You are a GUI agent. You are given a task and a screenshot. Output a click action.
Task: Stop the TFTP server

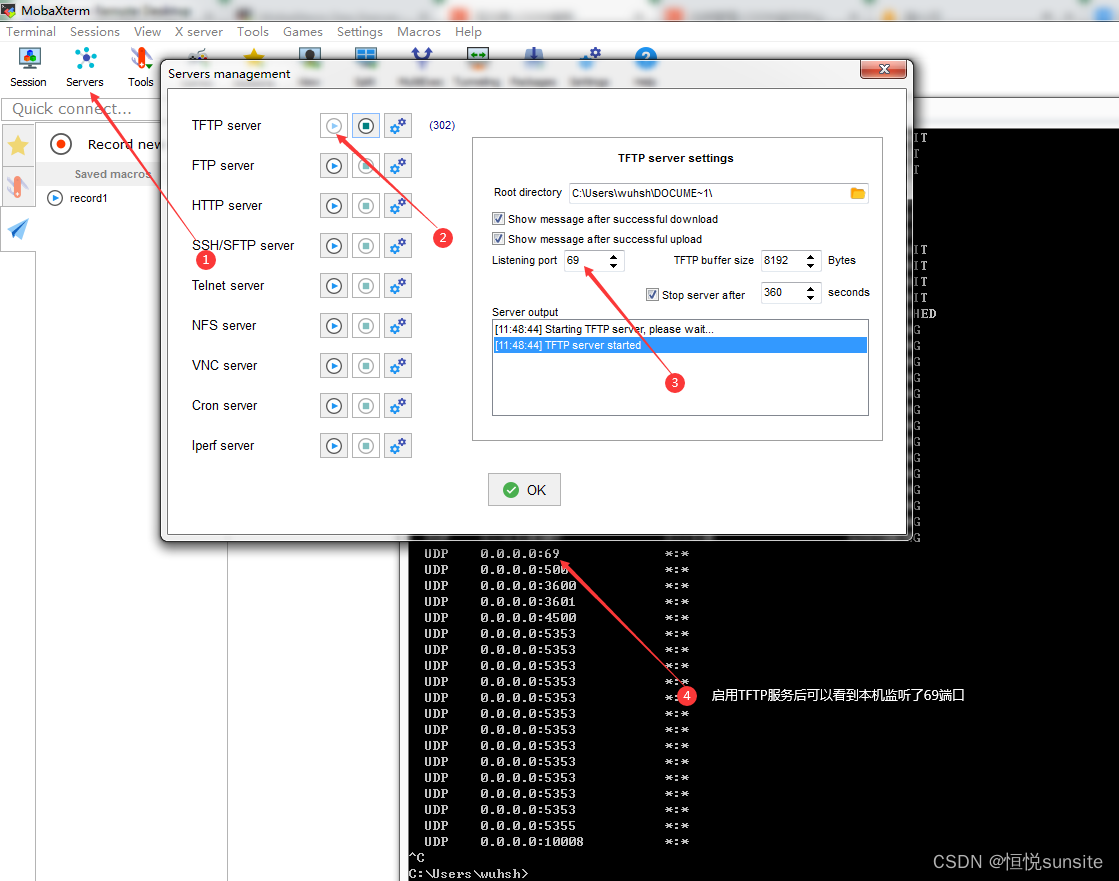[x=365, y=126]
